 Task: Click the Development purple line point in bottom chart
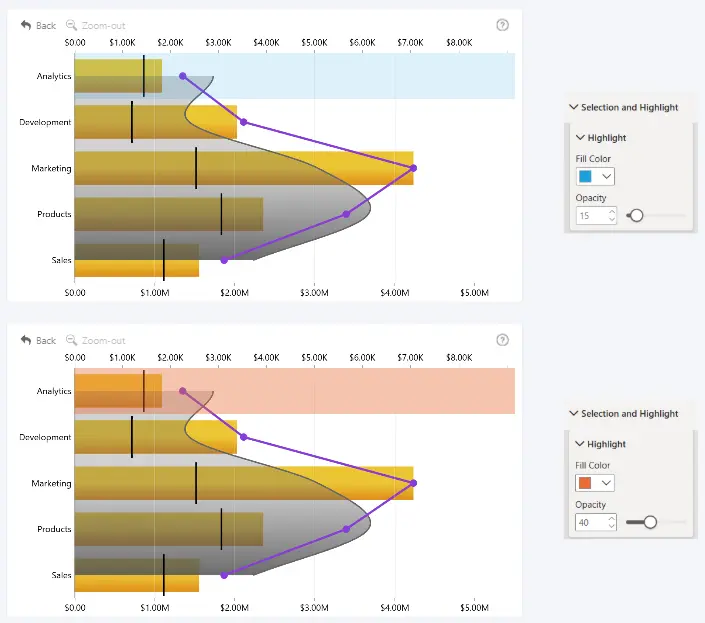tap(244, 437)
